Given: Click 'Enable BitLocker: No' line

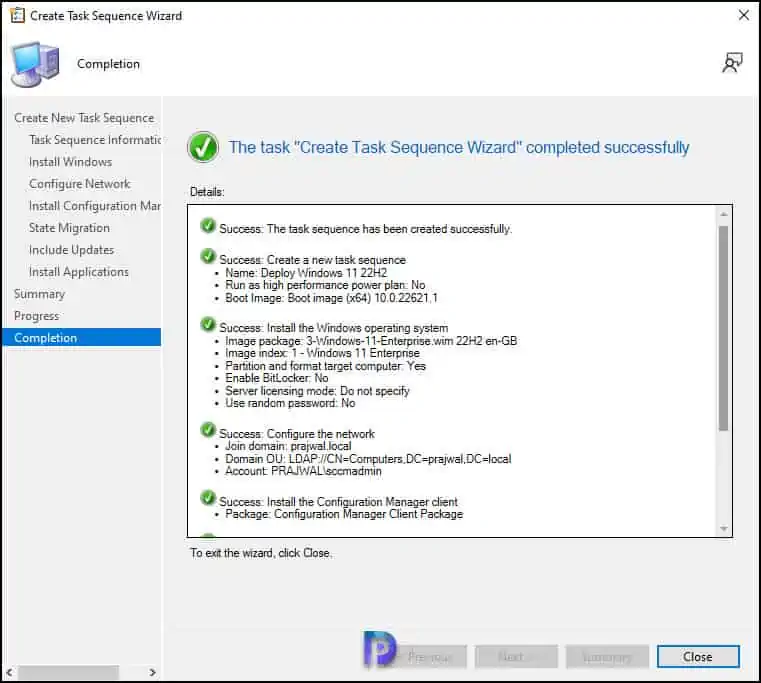Looking at the screenshot, I should click(277, 378).
